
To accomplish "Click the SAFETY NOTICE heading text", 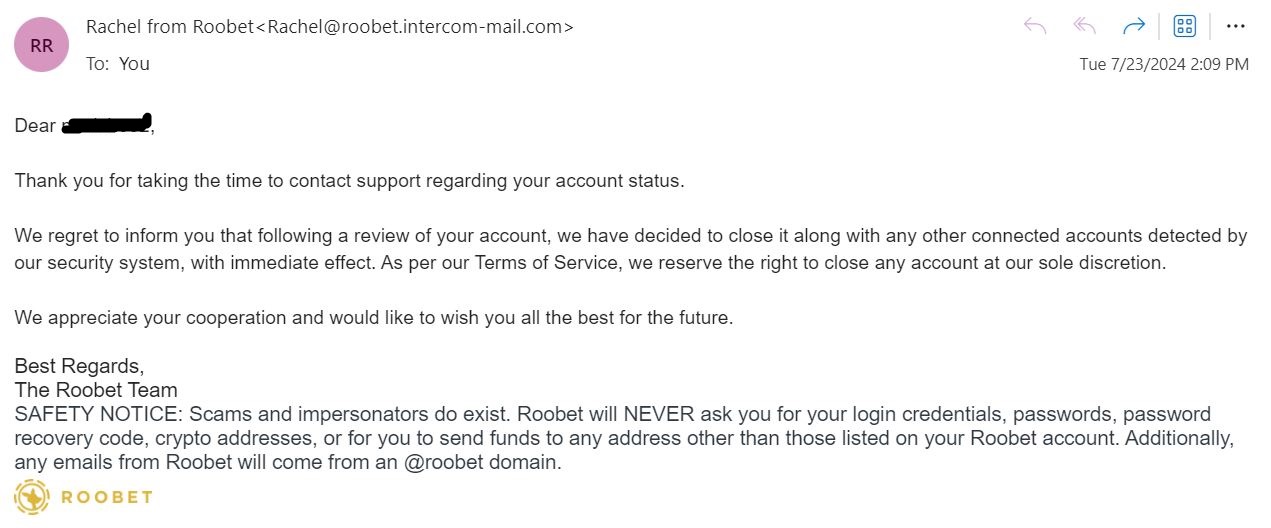I will pos(99,414).
